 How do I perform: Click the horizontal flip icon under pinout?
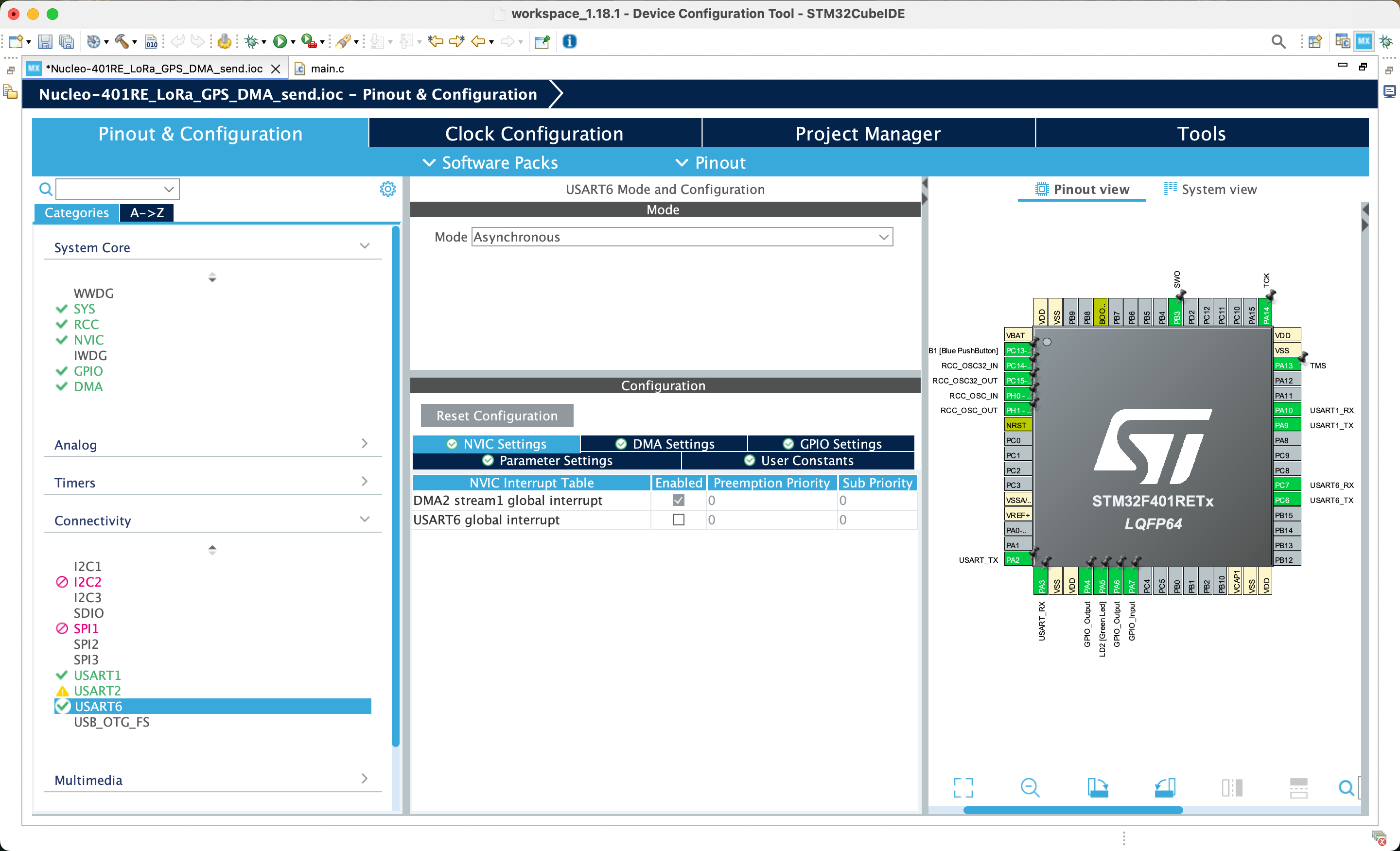pos(1232,788)
